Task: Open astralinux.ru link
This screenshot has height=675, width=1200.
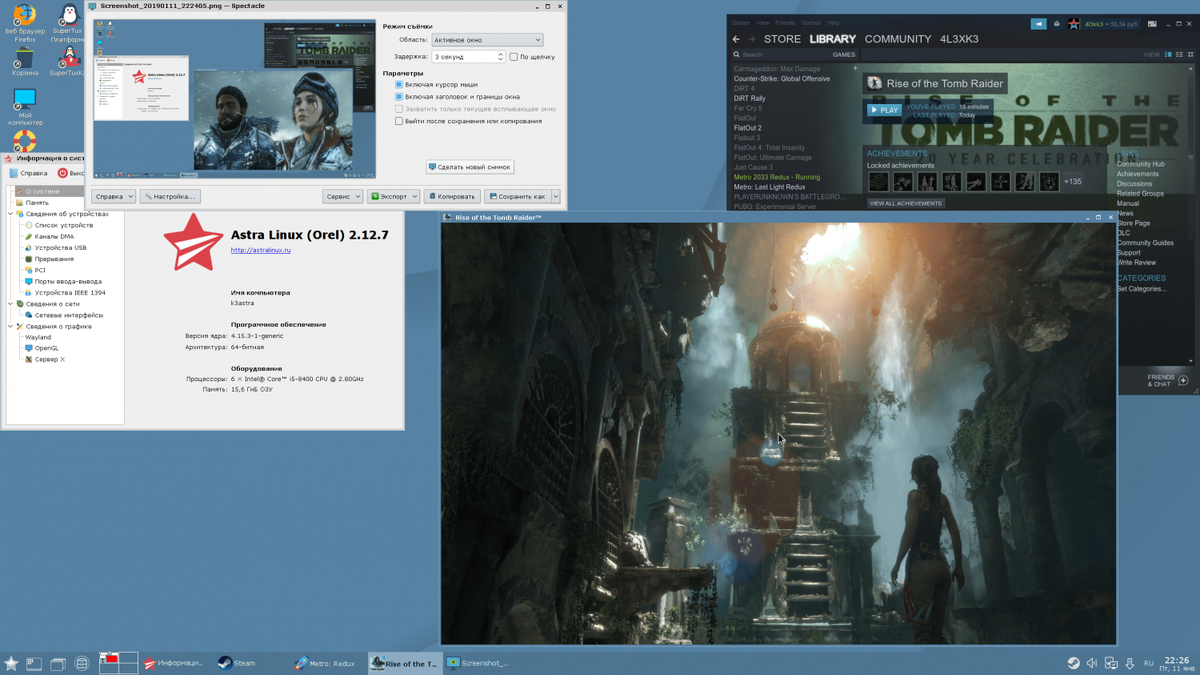Action: pos(261,250)
